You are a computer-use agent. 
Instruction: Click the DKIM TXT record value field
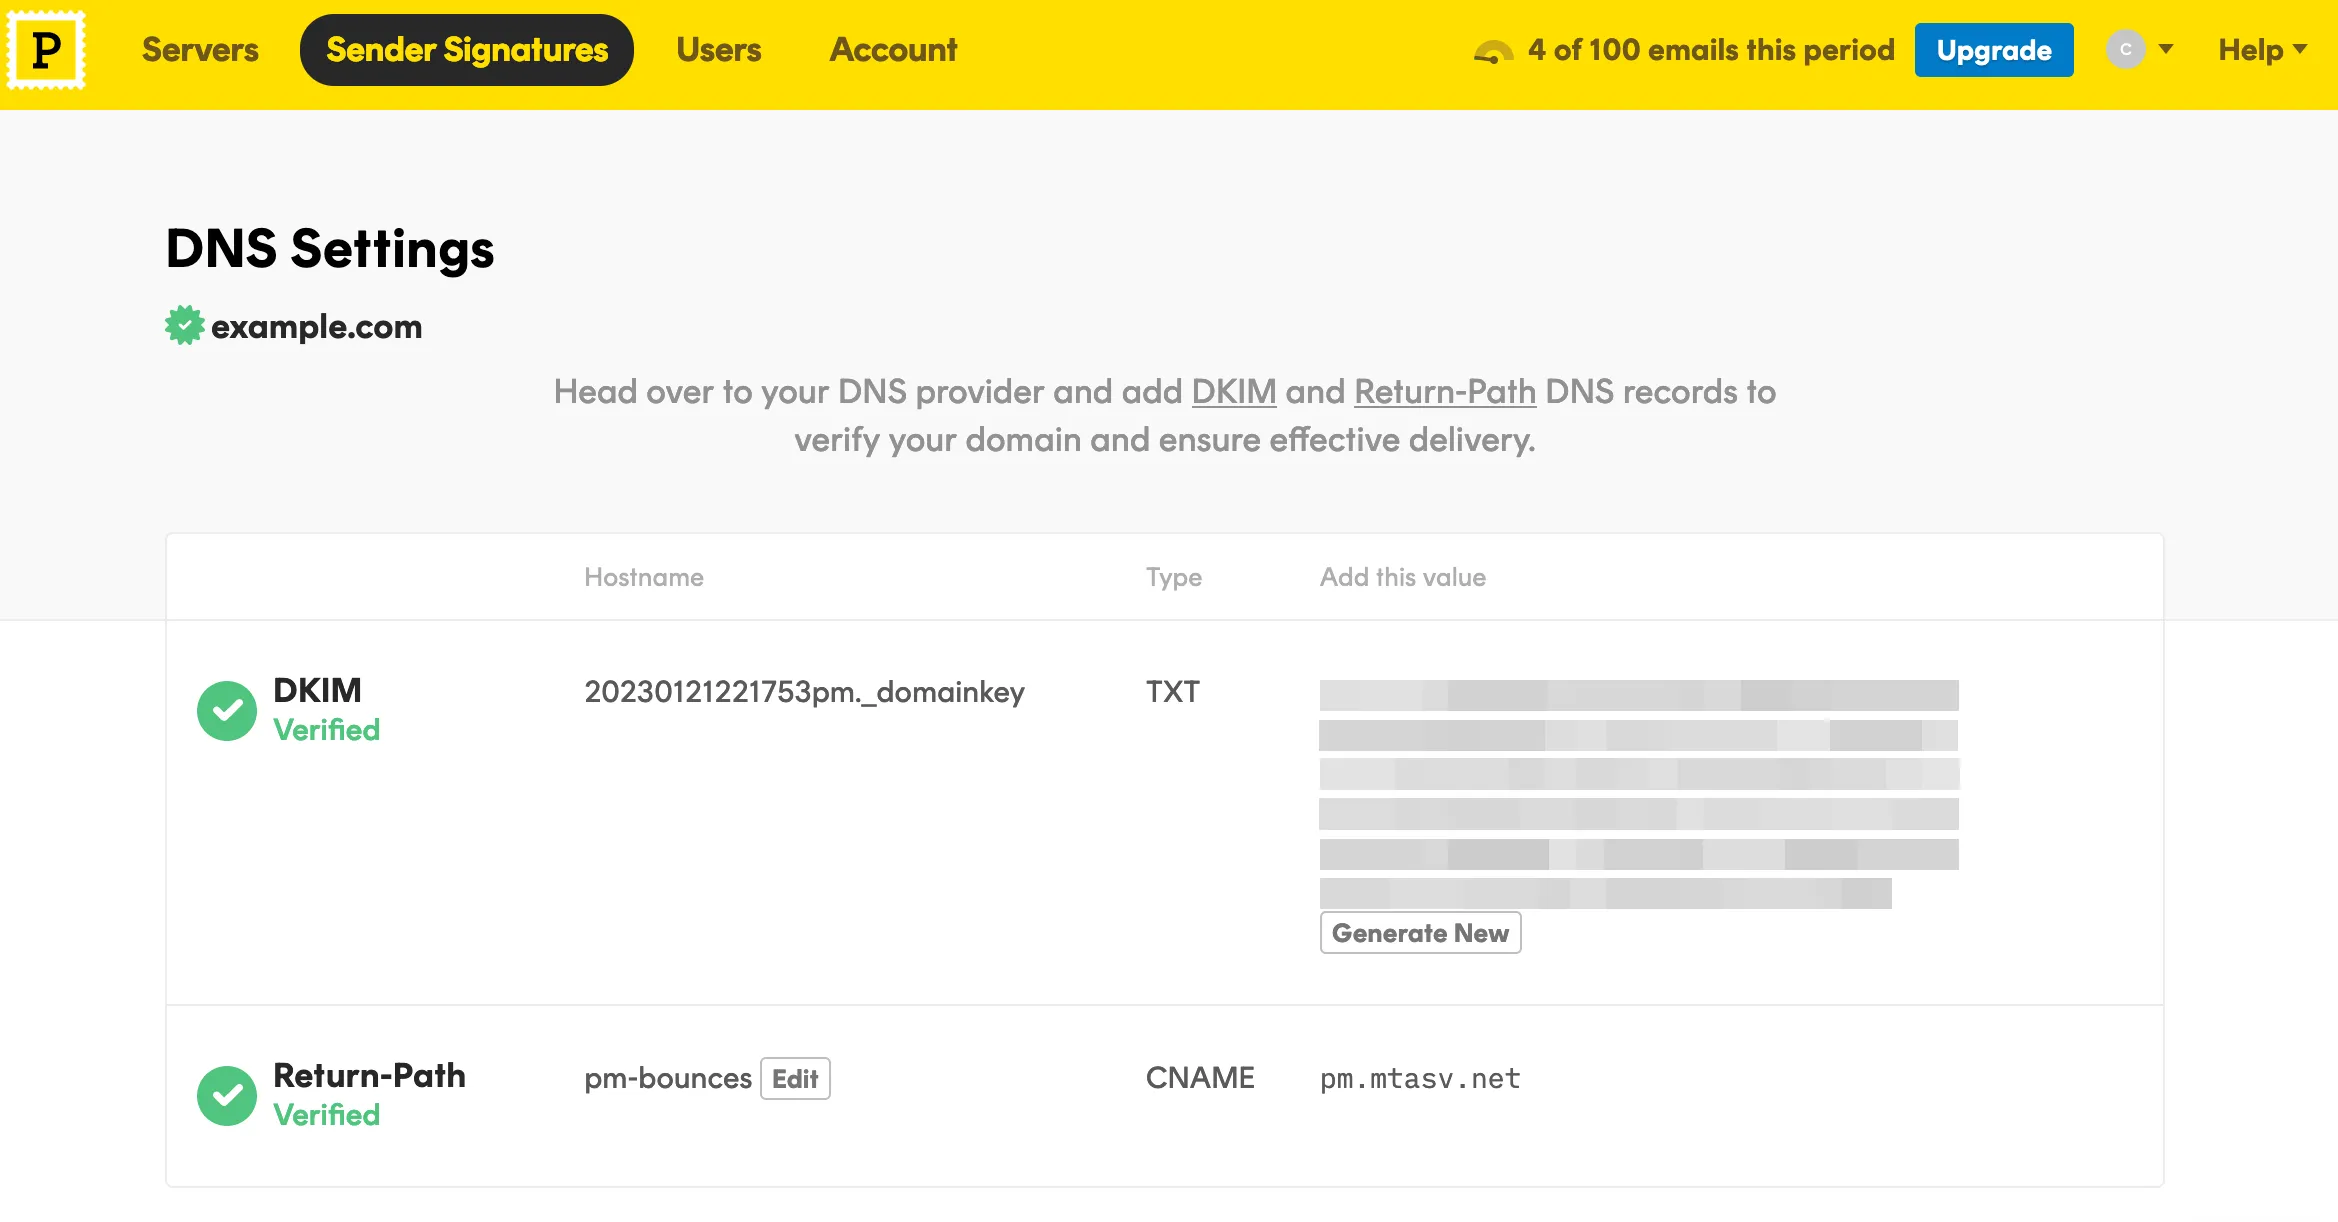[1639, 789]
